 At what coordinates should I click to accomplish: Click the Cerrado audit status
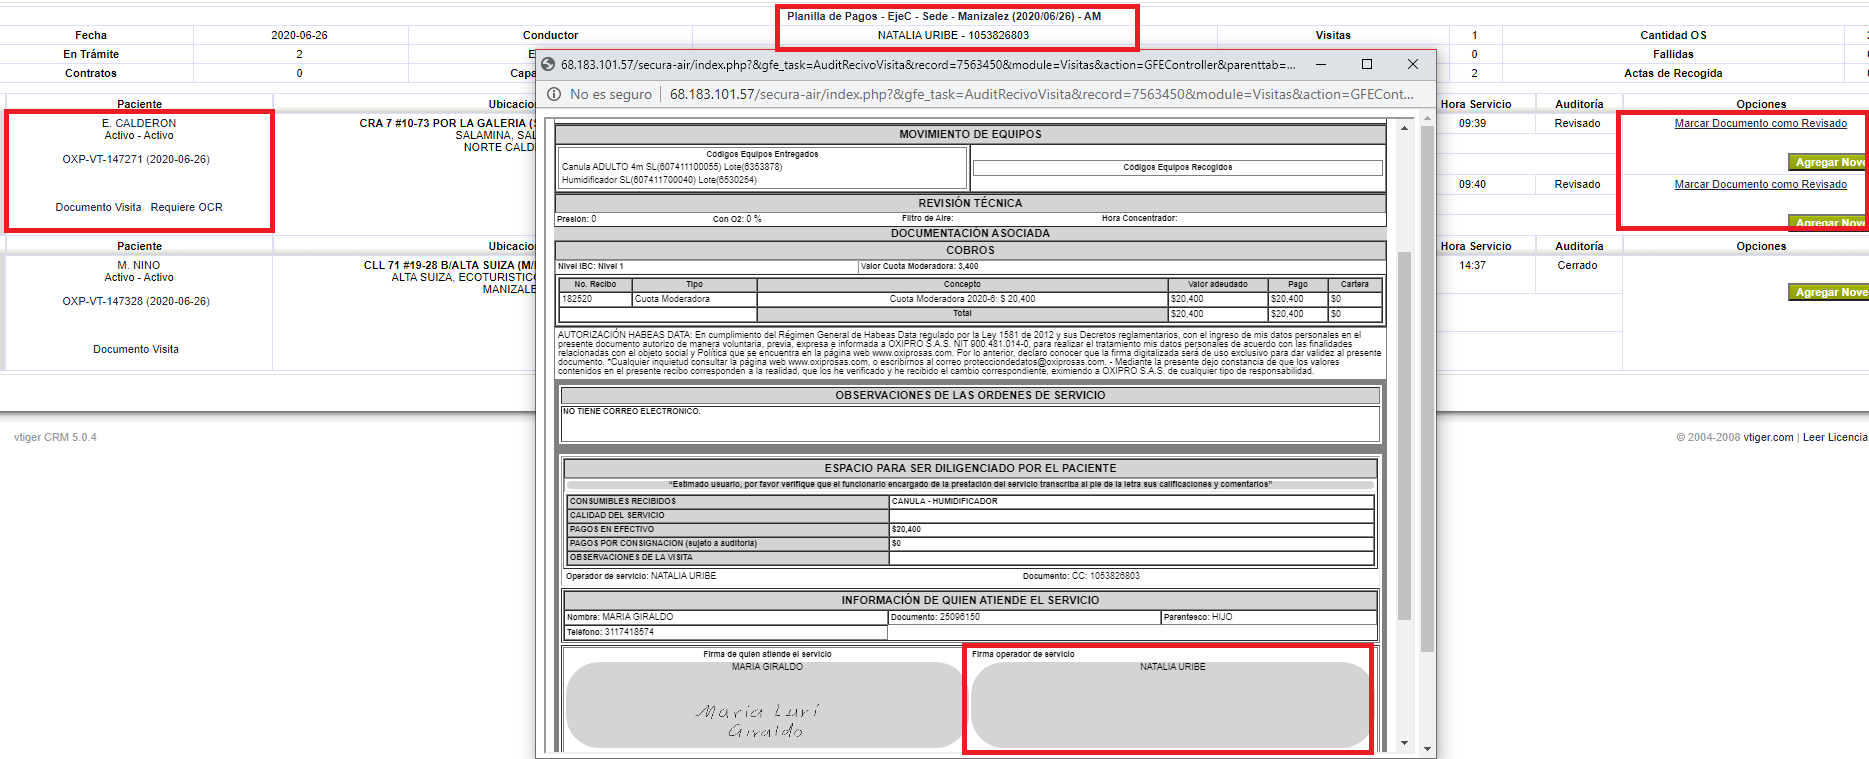(x=1577, y=265)
